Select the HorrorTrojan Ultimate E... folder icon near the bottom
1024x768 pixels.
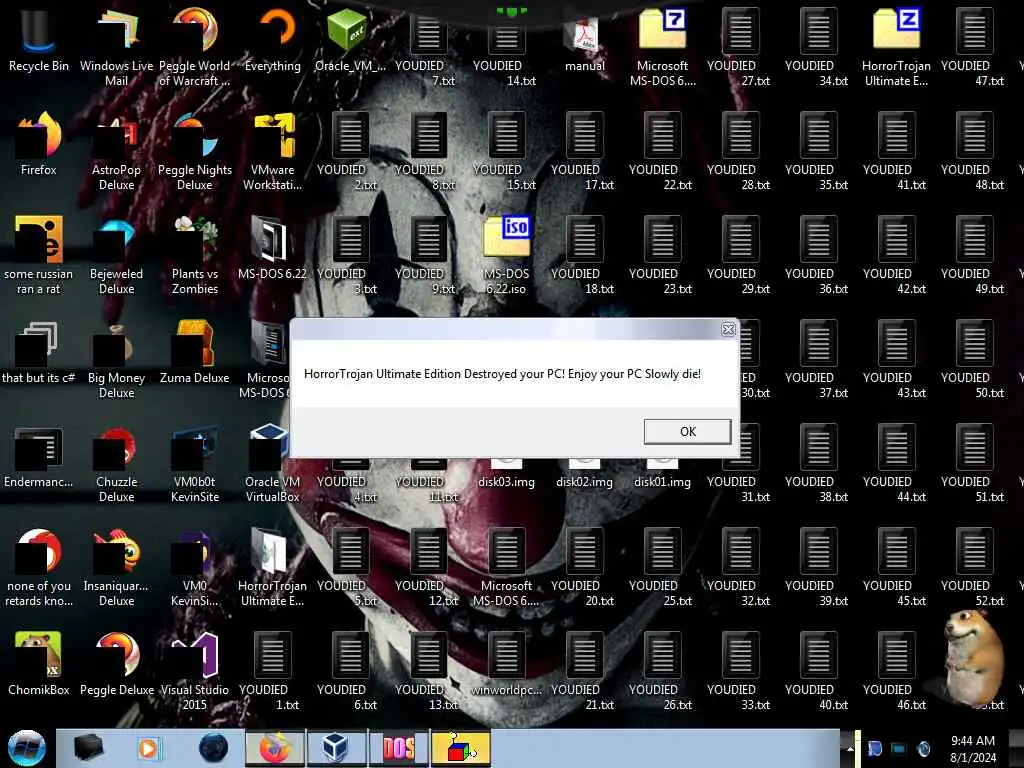pyautogui.click(x=272, y=568)
